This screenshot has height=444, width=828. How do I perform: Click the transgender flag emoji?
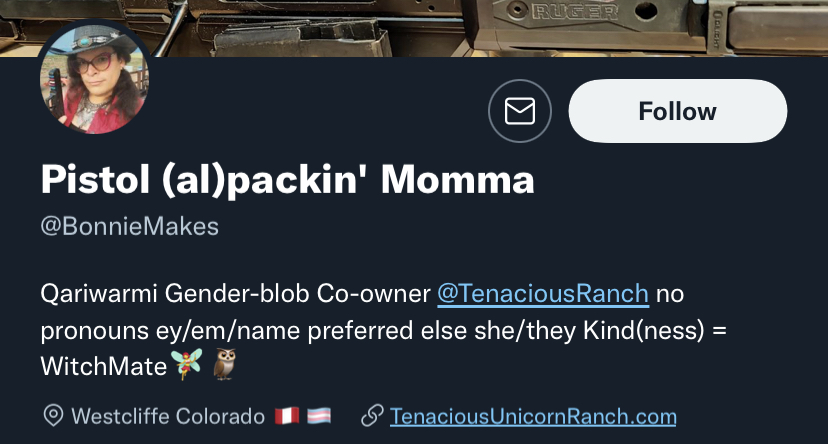tap(319, 416)
